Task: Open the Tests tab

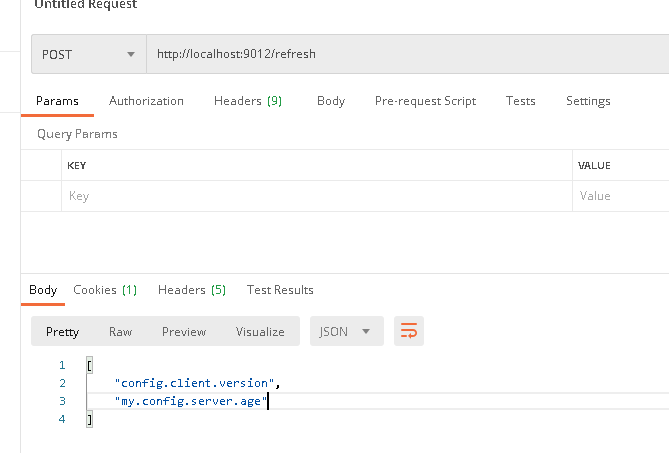Action: 521,101
